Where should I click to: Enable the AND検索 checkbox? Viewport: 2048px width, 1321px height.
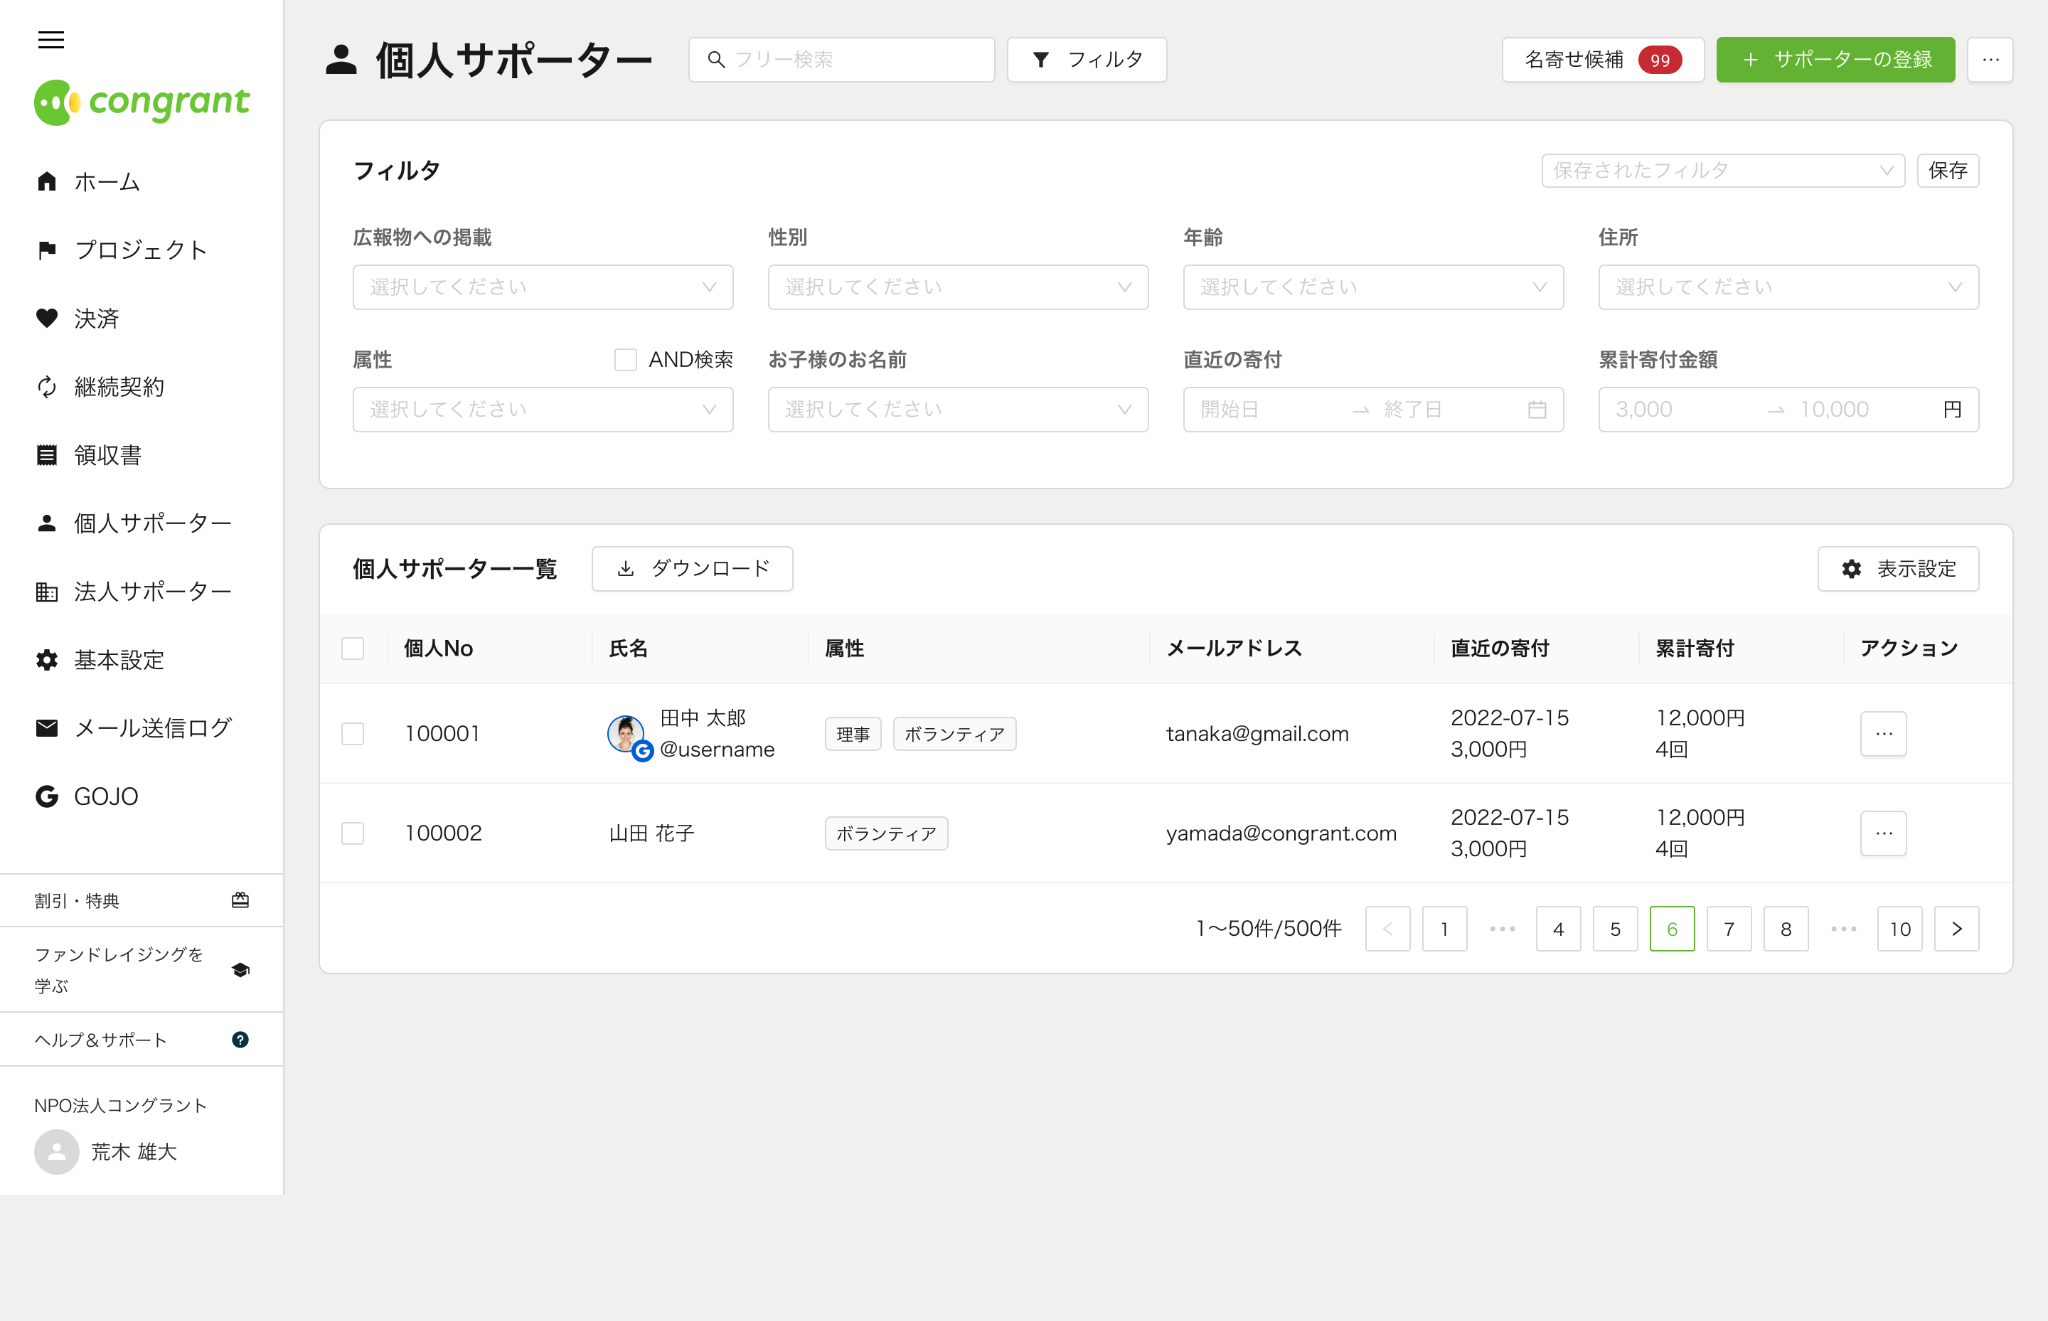(x=625, y=360)
